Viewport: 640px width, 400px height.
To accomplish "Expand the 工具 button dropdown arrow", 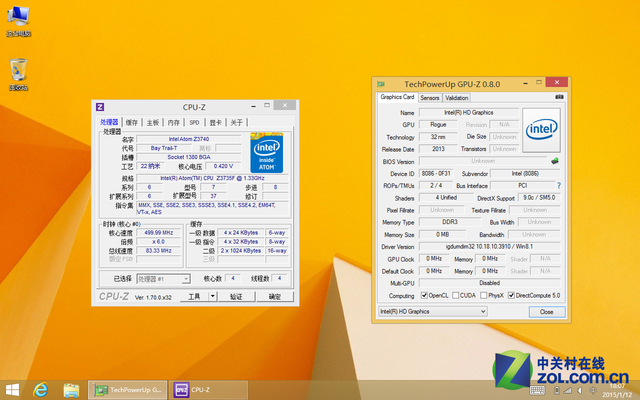I will 213,297.
